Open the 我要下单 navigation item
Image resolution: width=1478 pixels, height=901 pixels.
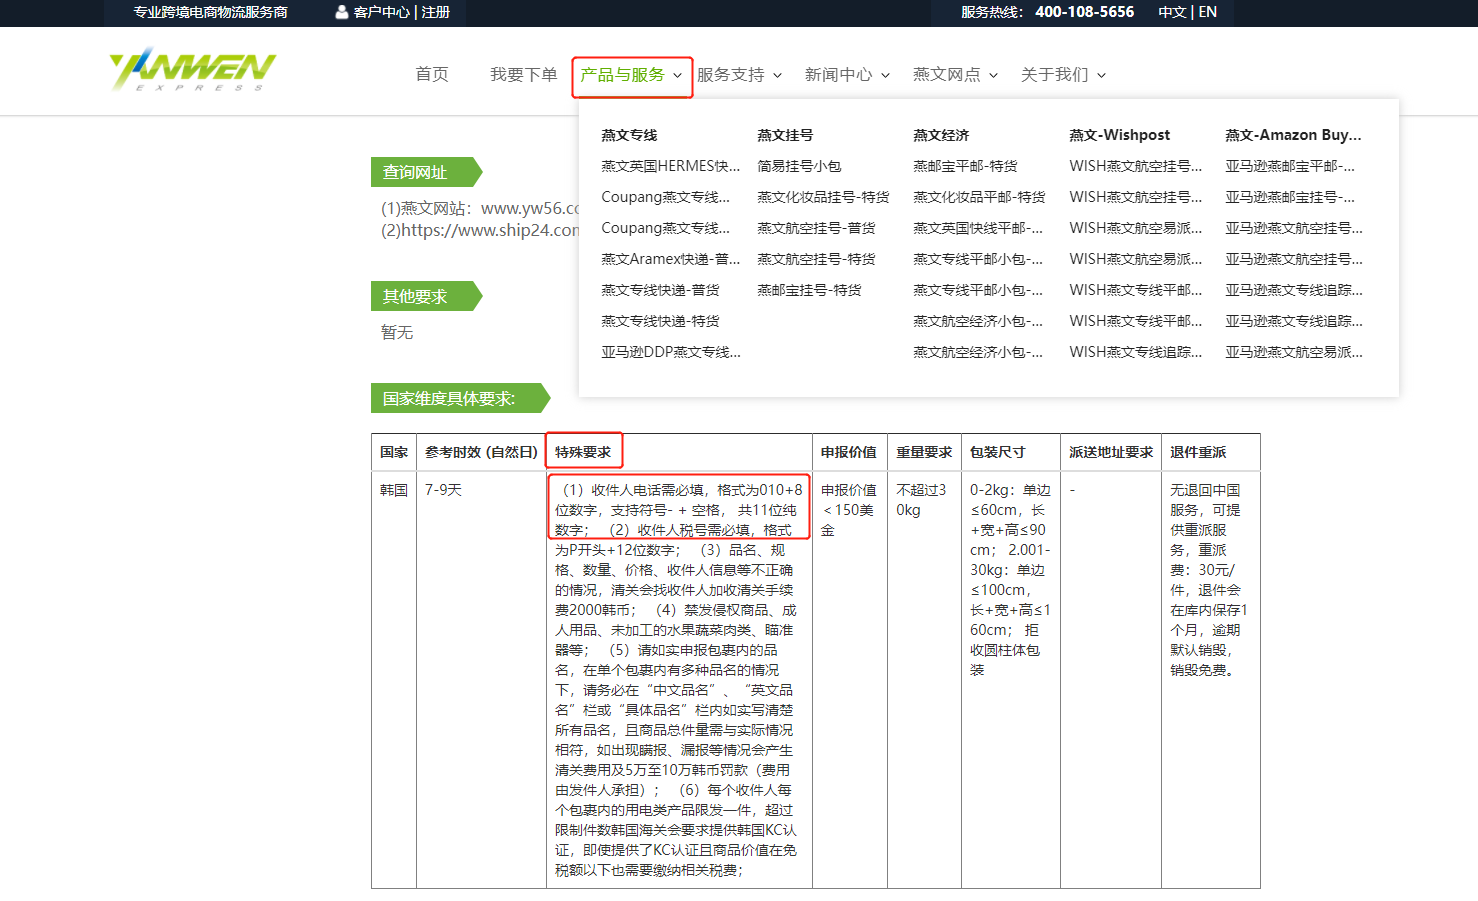[x=524, y=75]
